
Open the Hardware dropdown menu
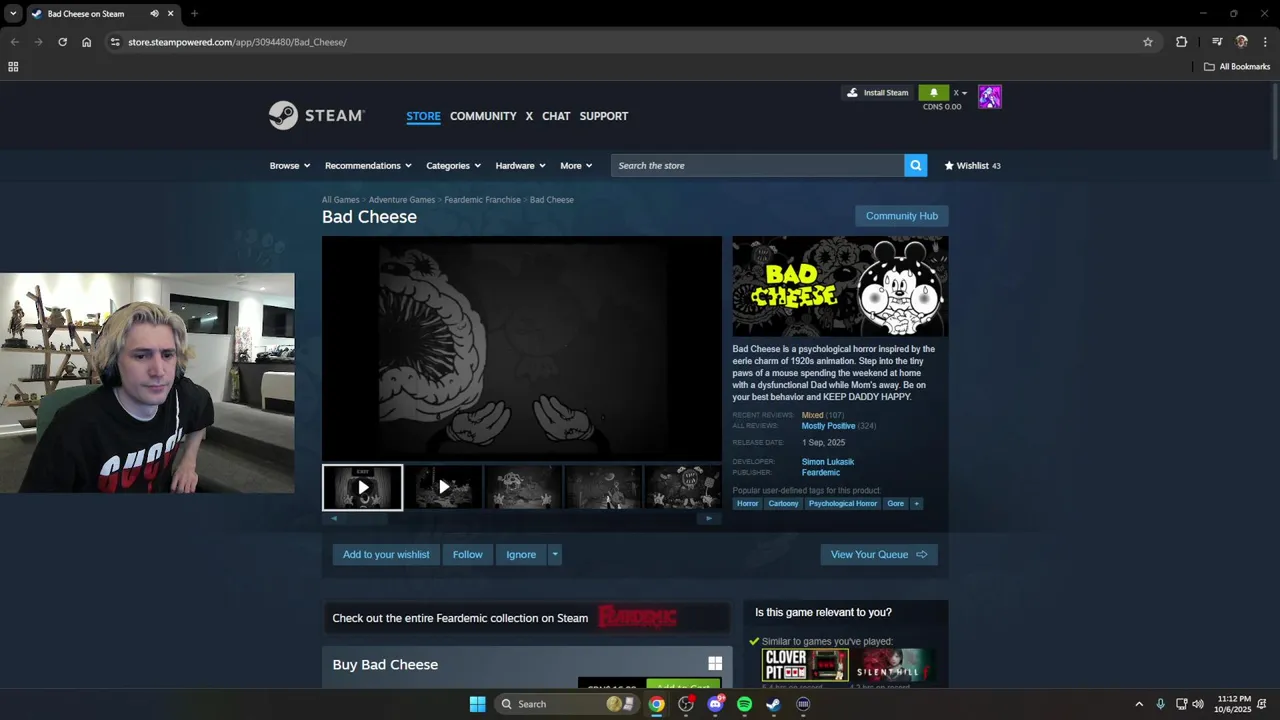pyautogui.click(x=520, y=166)
